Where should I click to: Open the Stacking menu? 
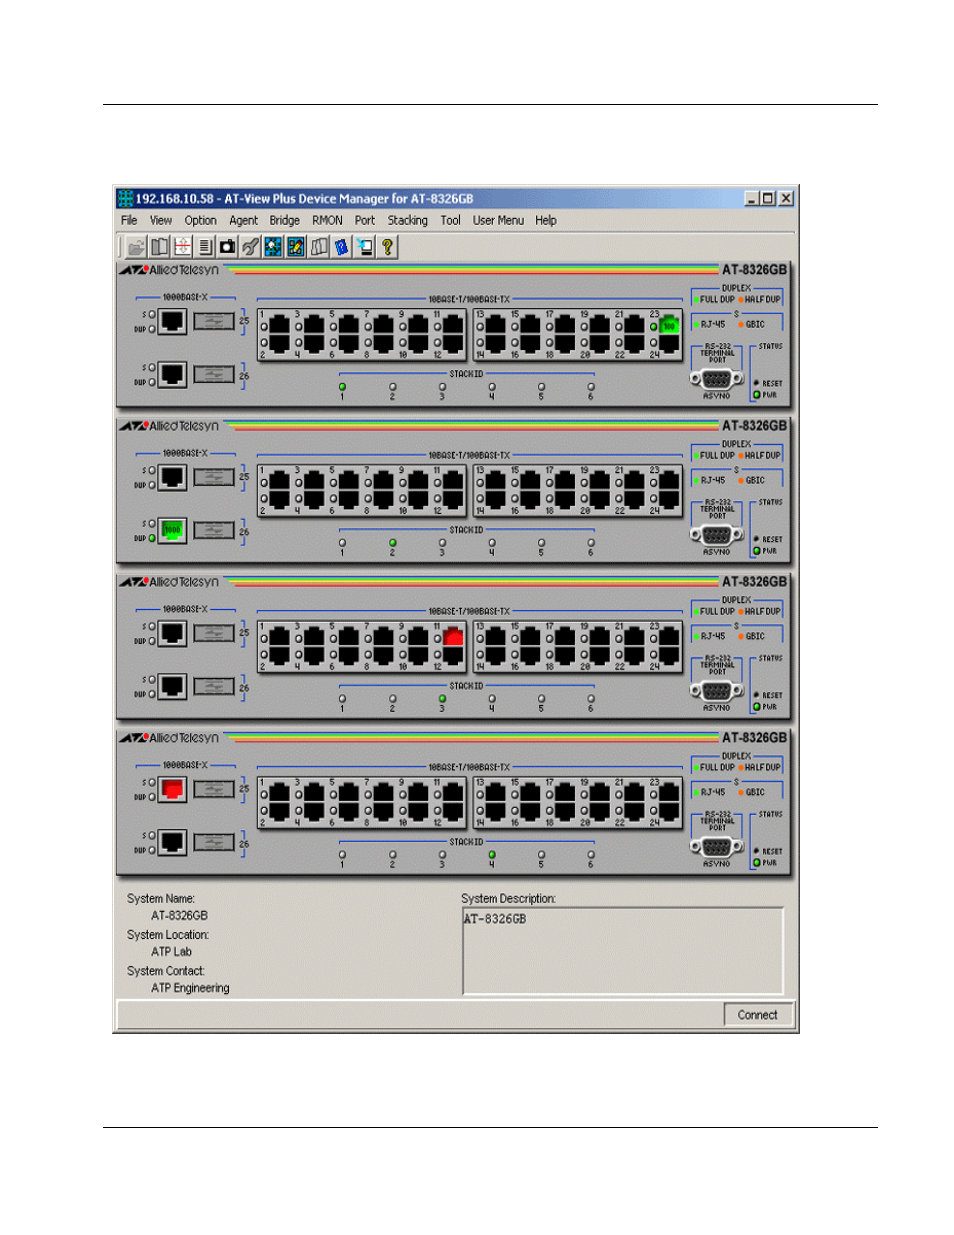407,220
